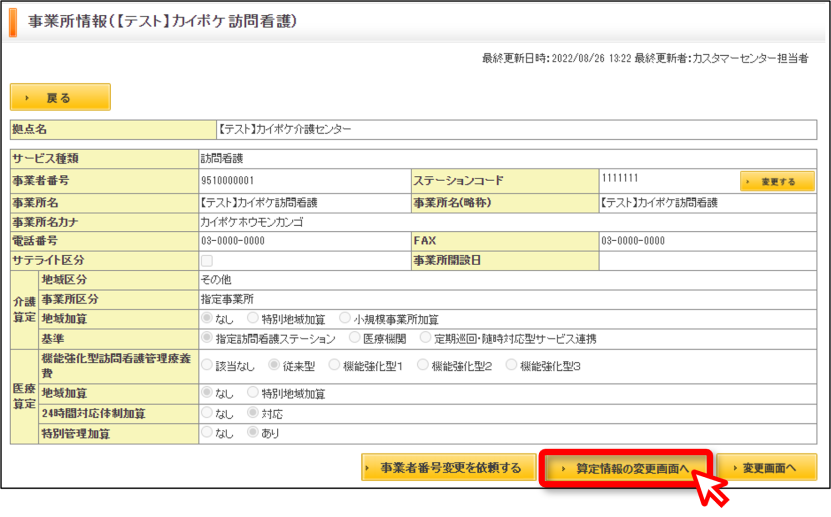The width and height of the screenshot is (831, 517).
Task: Select 機能強化型2 radio option
Action: (423, 365)
